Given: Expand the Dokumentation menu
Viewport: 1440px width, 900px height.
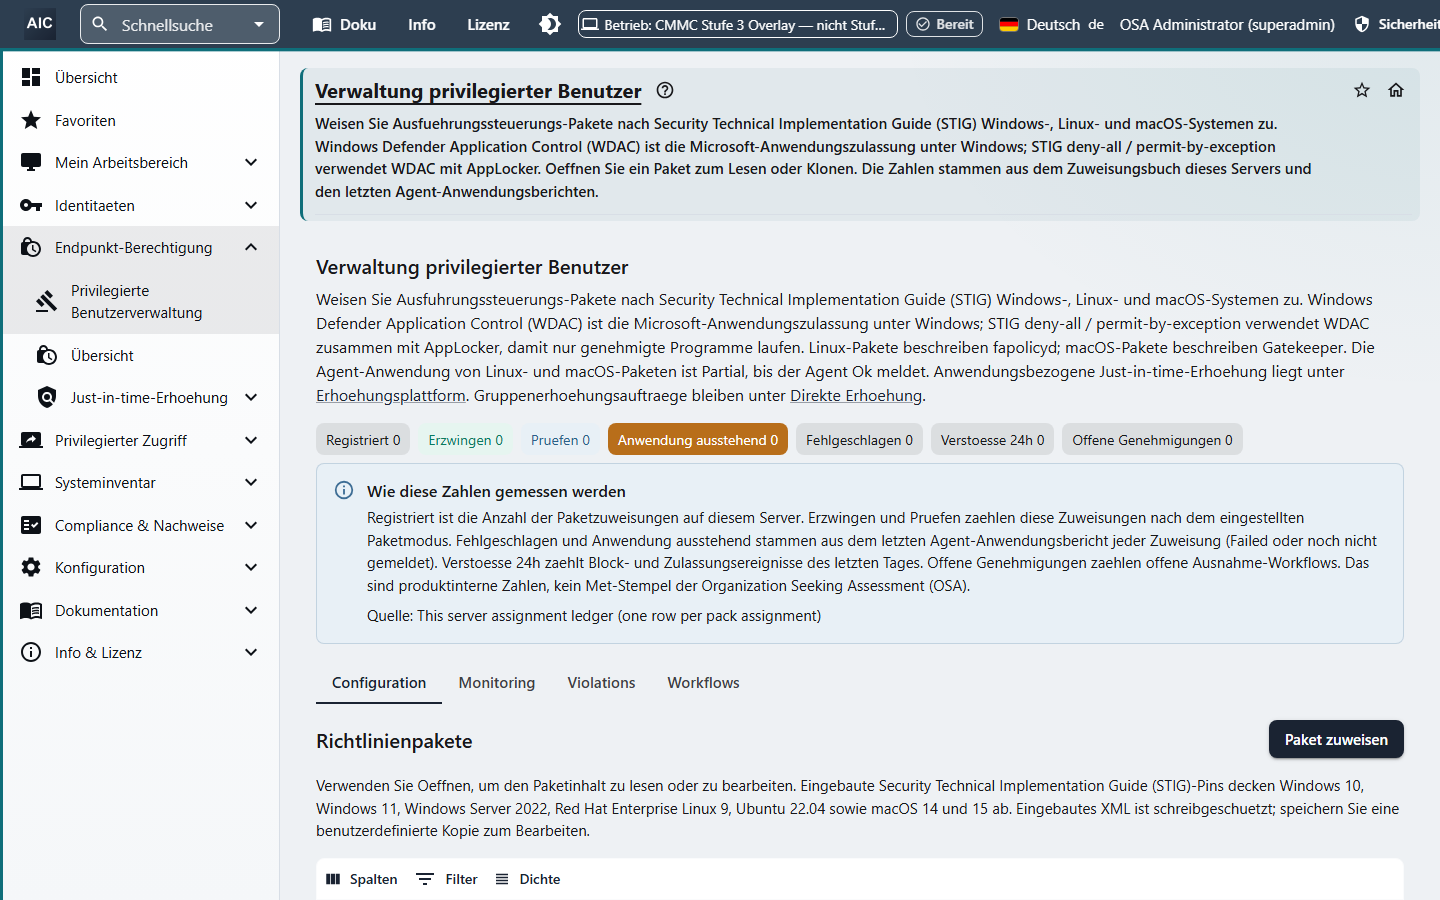Looking at the screenshot, I should click(x=251, y=610).
